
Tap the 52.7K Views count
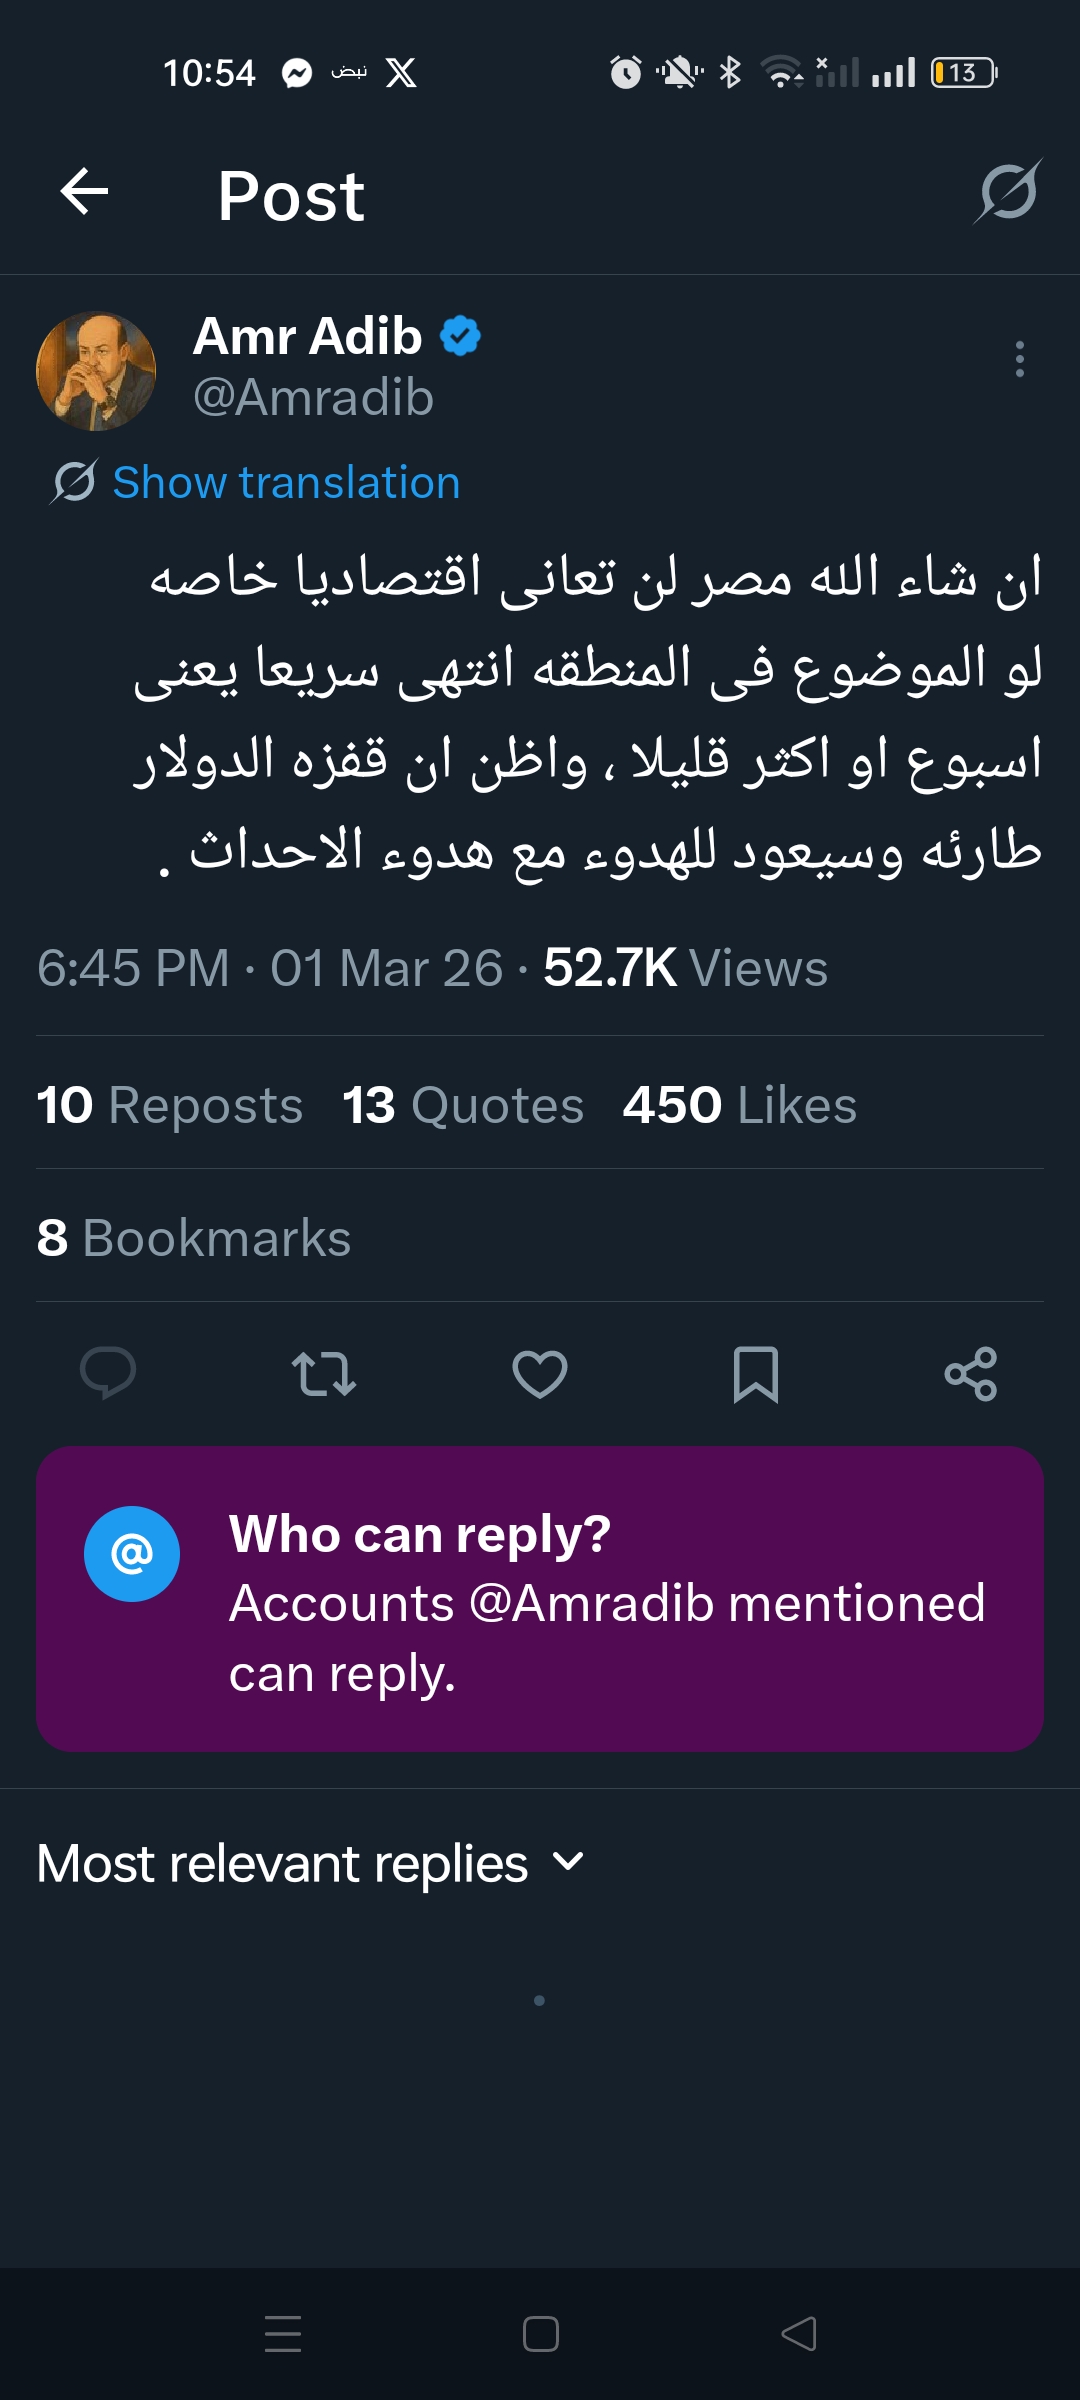(x=686, y=968)
